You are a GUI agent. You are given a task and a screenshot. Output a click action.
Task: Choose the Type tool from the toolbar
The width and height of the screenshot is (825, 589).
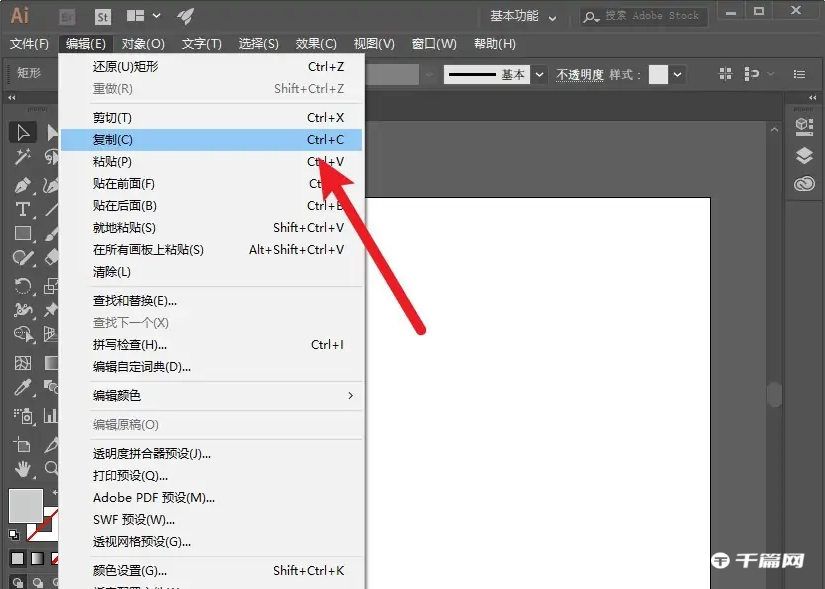pos(21,210)
